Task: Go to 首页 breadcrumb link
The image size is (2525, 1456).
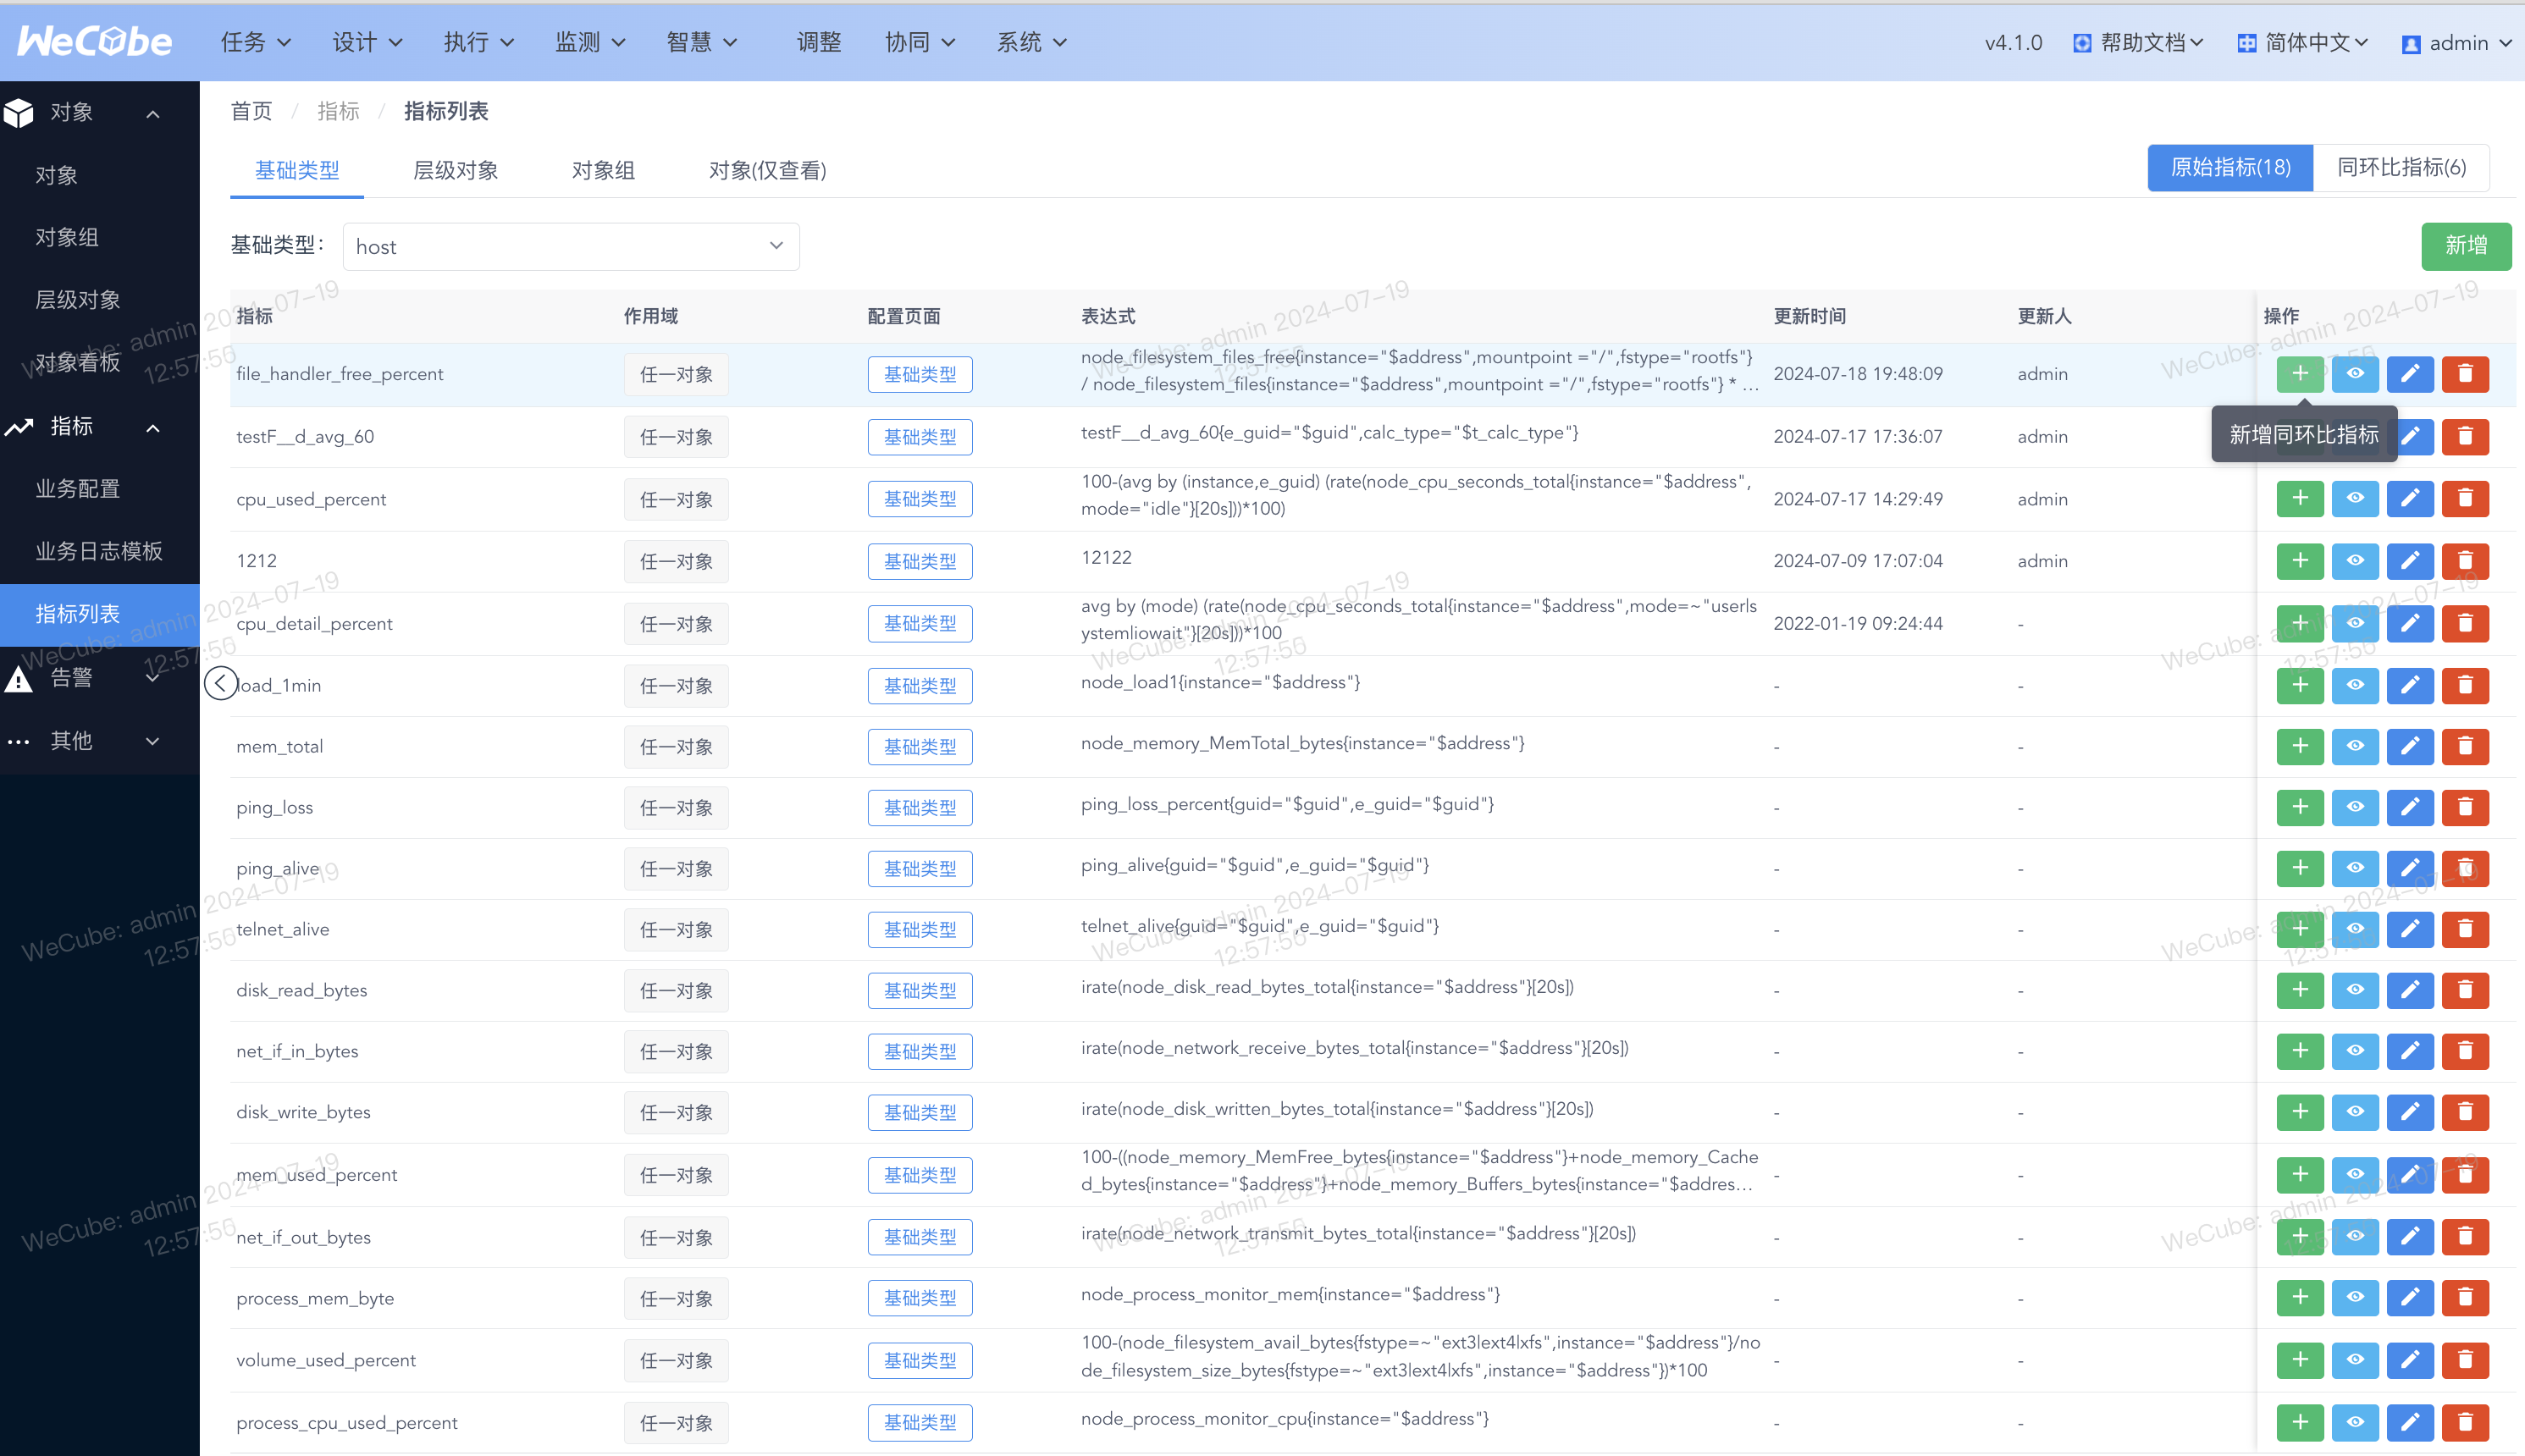Action: [x=251, y=111]
